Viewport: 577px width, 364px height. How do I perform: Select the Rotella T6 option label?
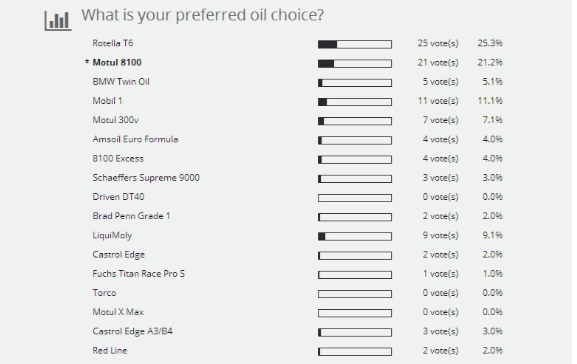point(113,43)
